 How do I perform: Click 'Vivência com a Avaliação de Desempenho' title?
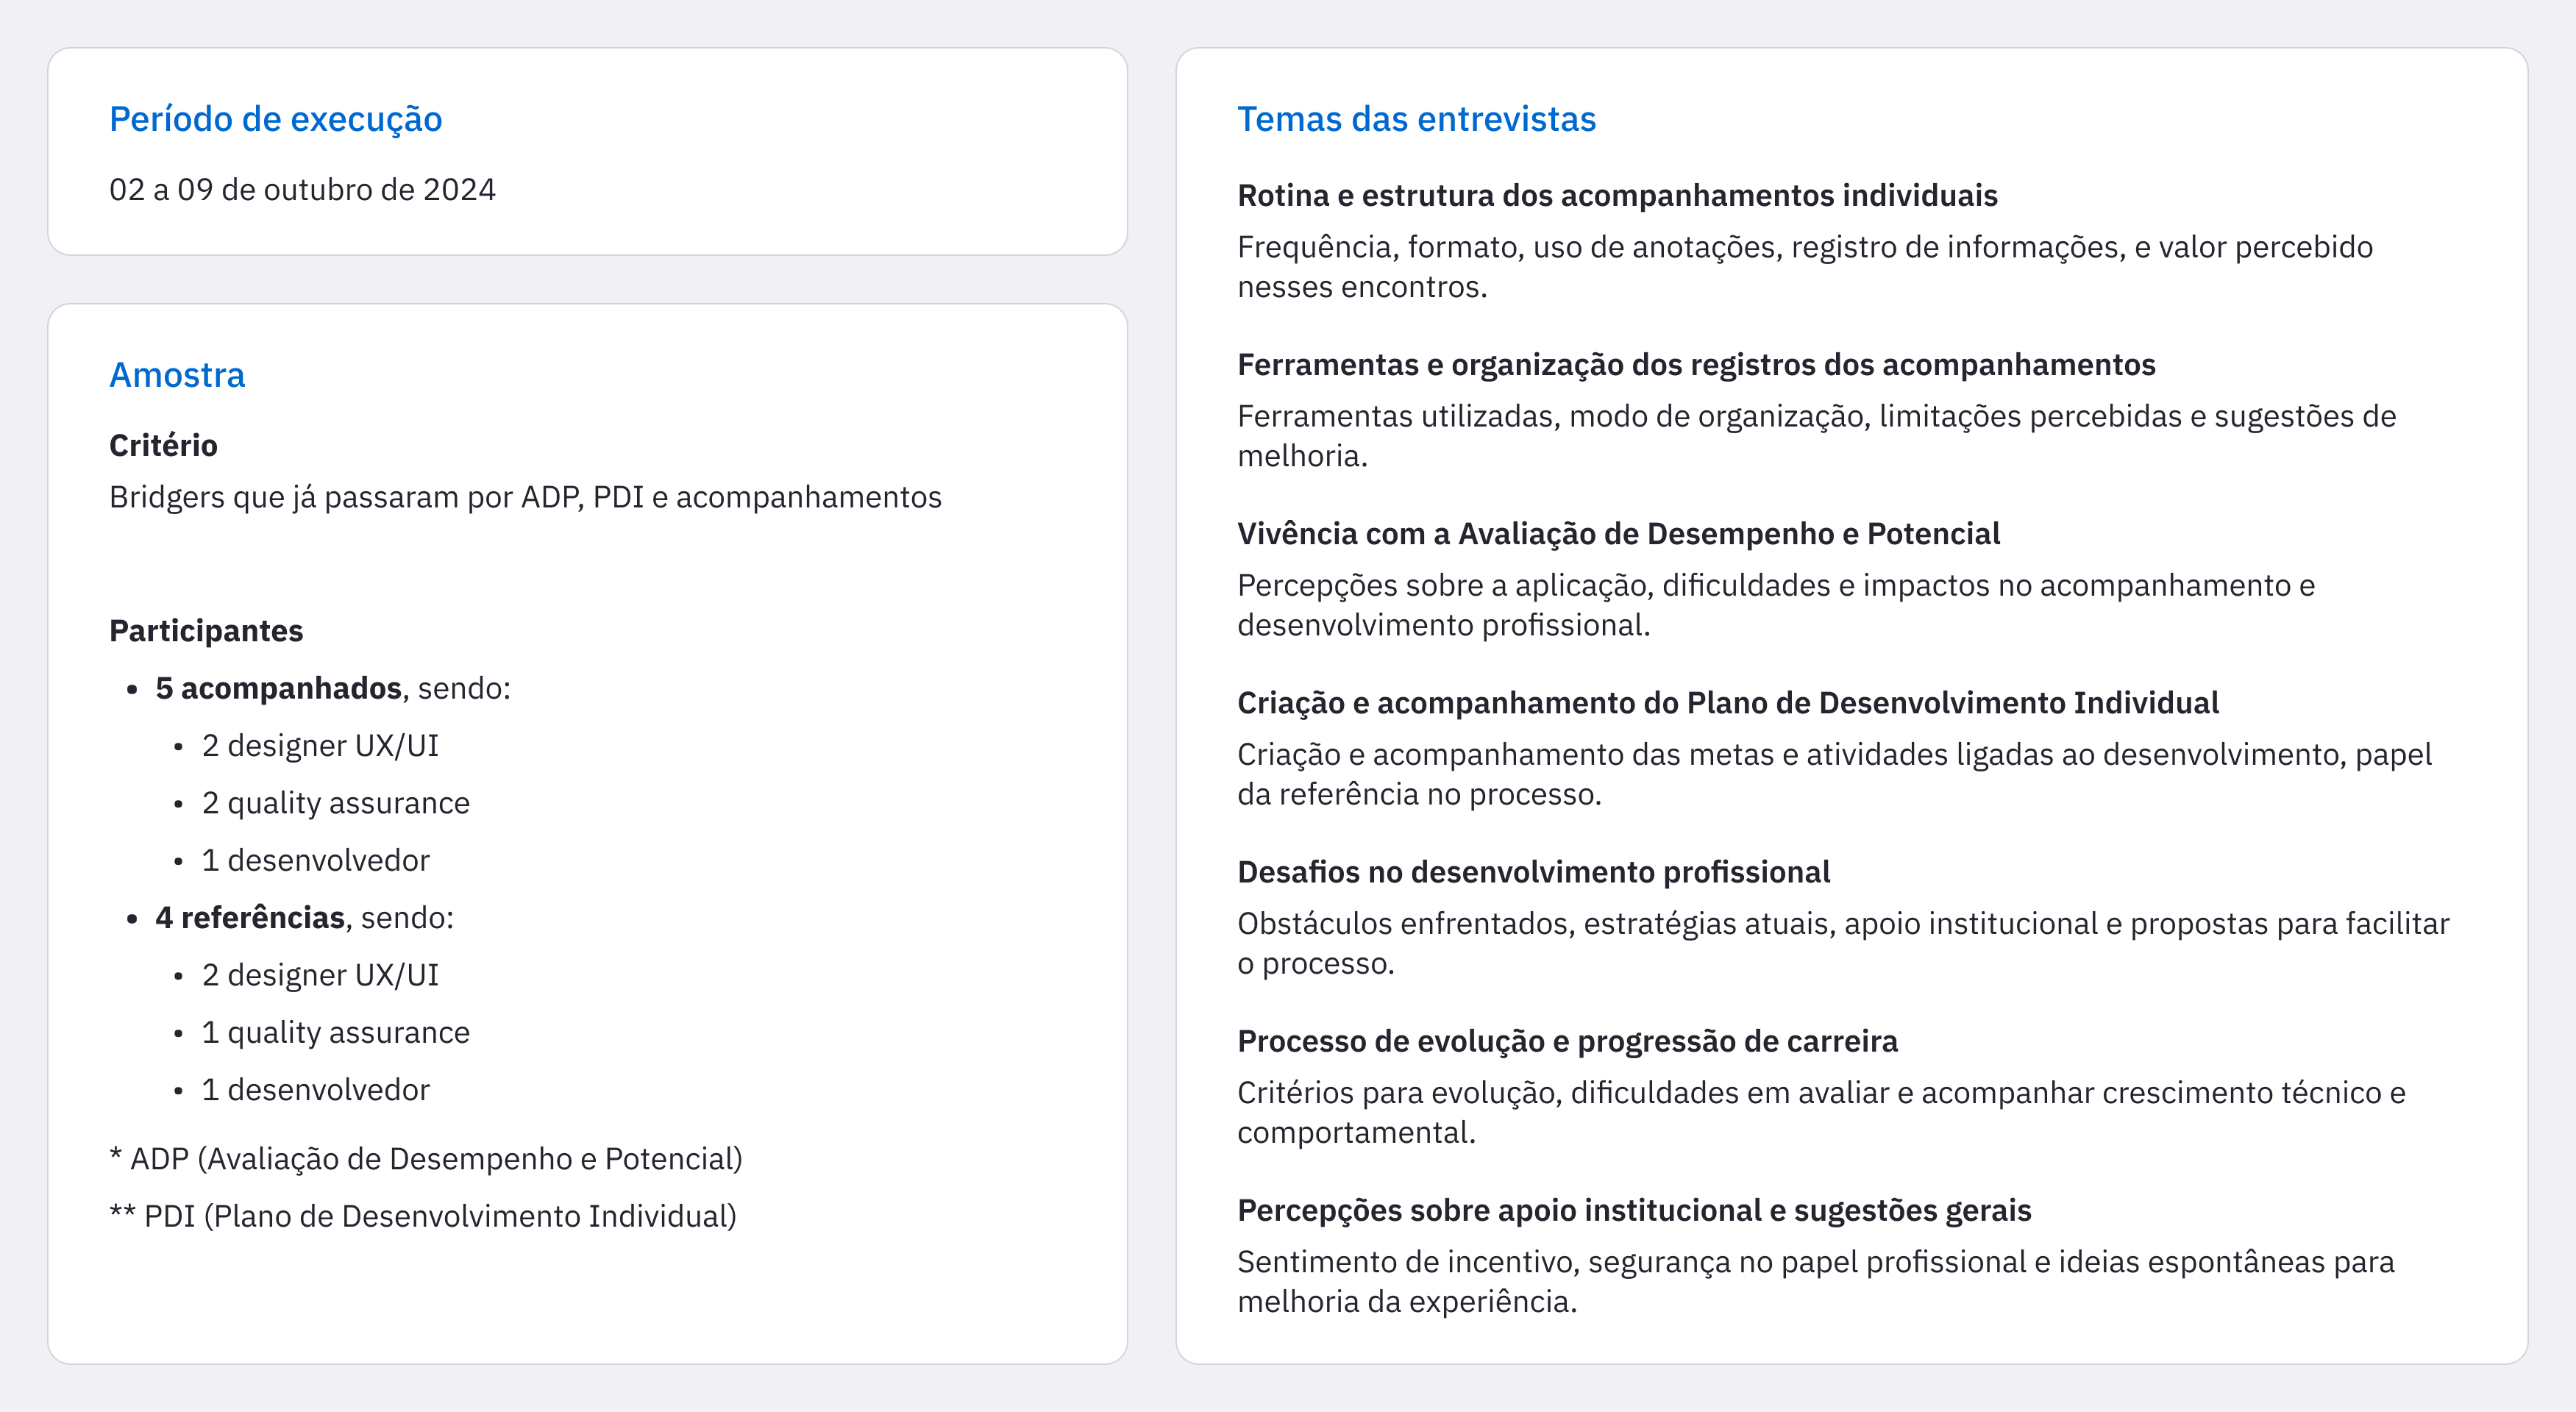[1618, 533]
